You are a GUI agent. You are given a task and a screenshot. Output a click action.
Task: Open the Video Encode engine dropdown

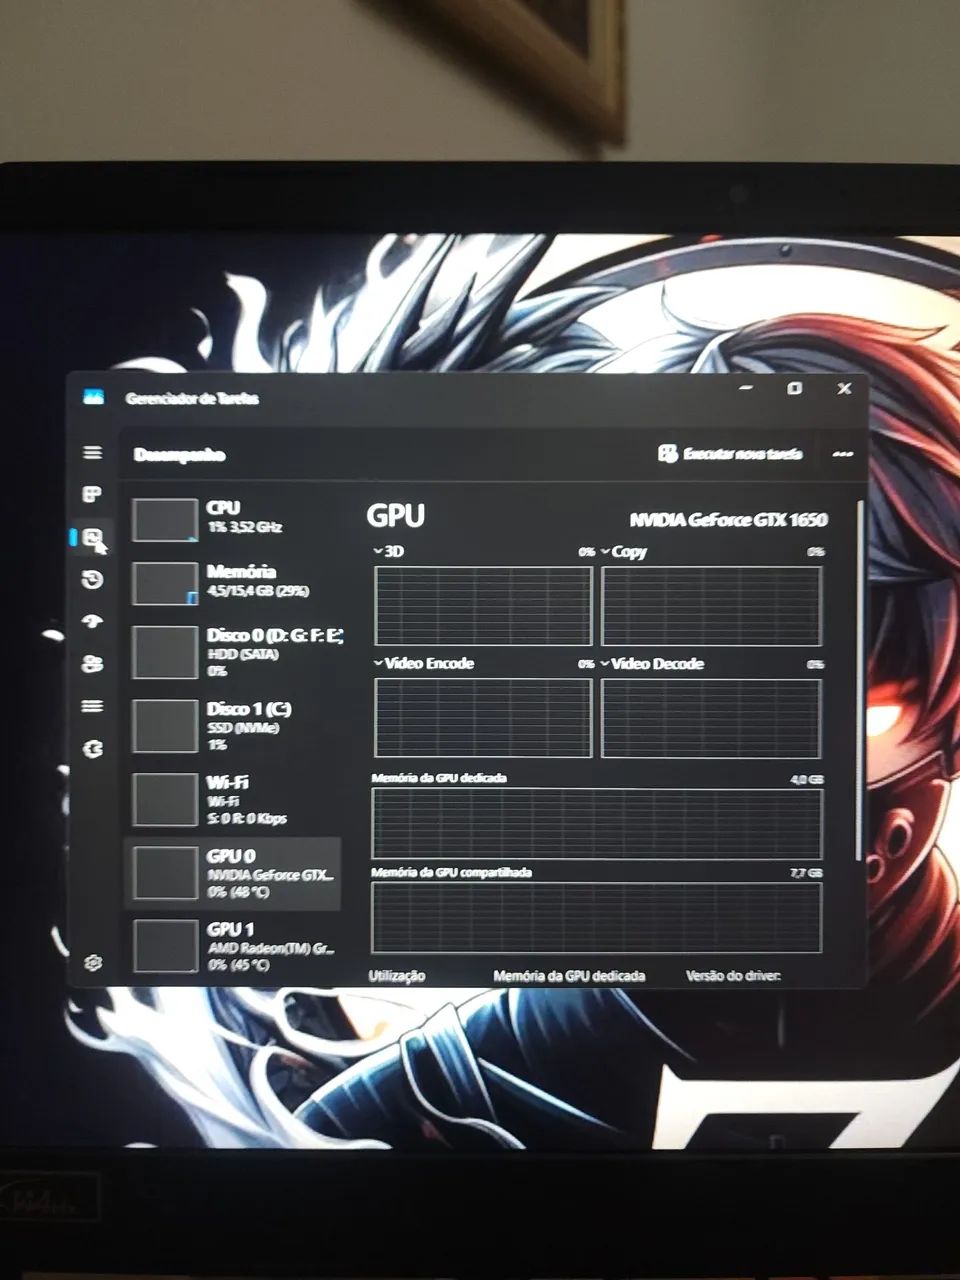point(423,663)
